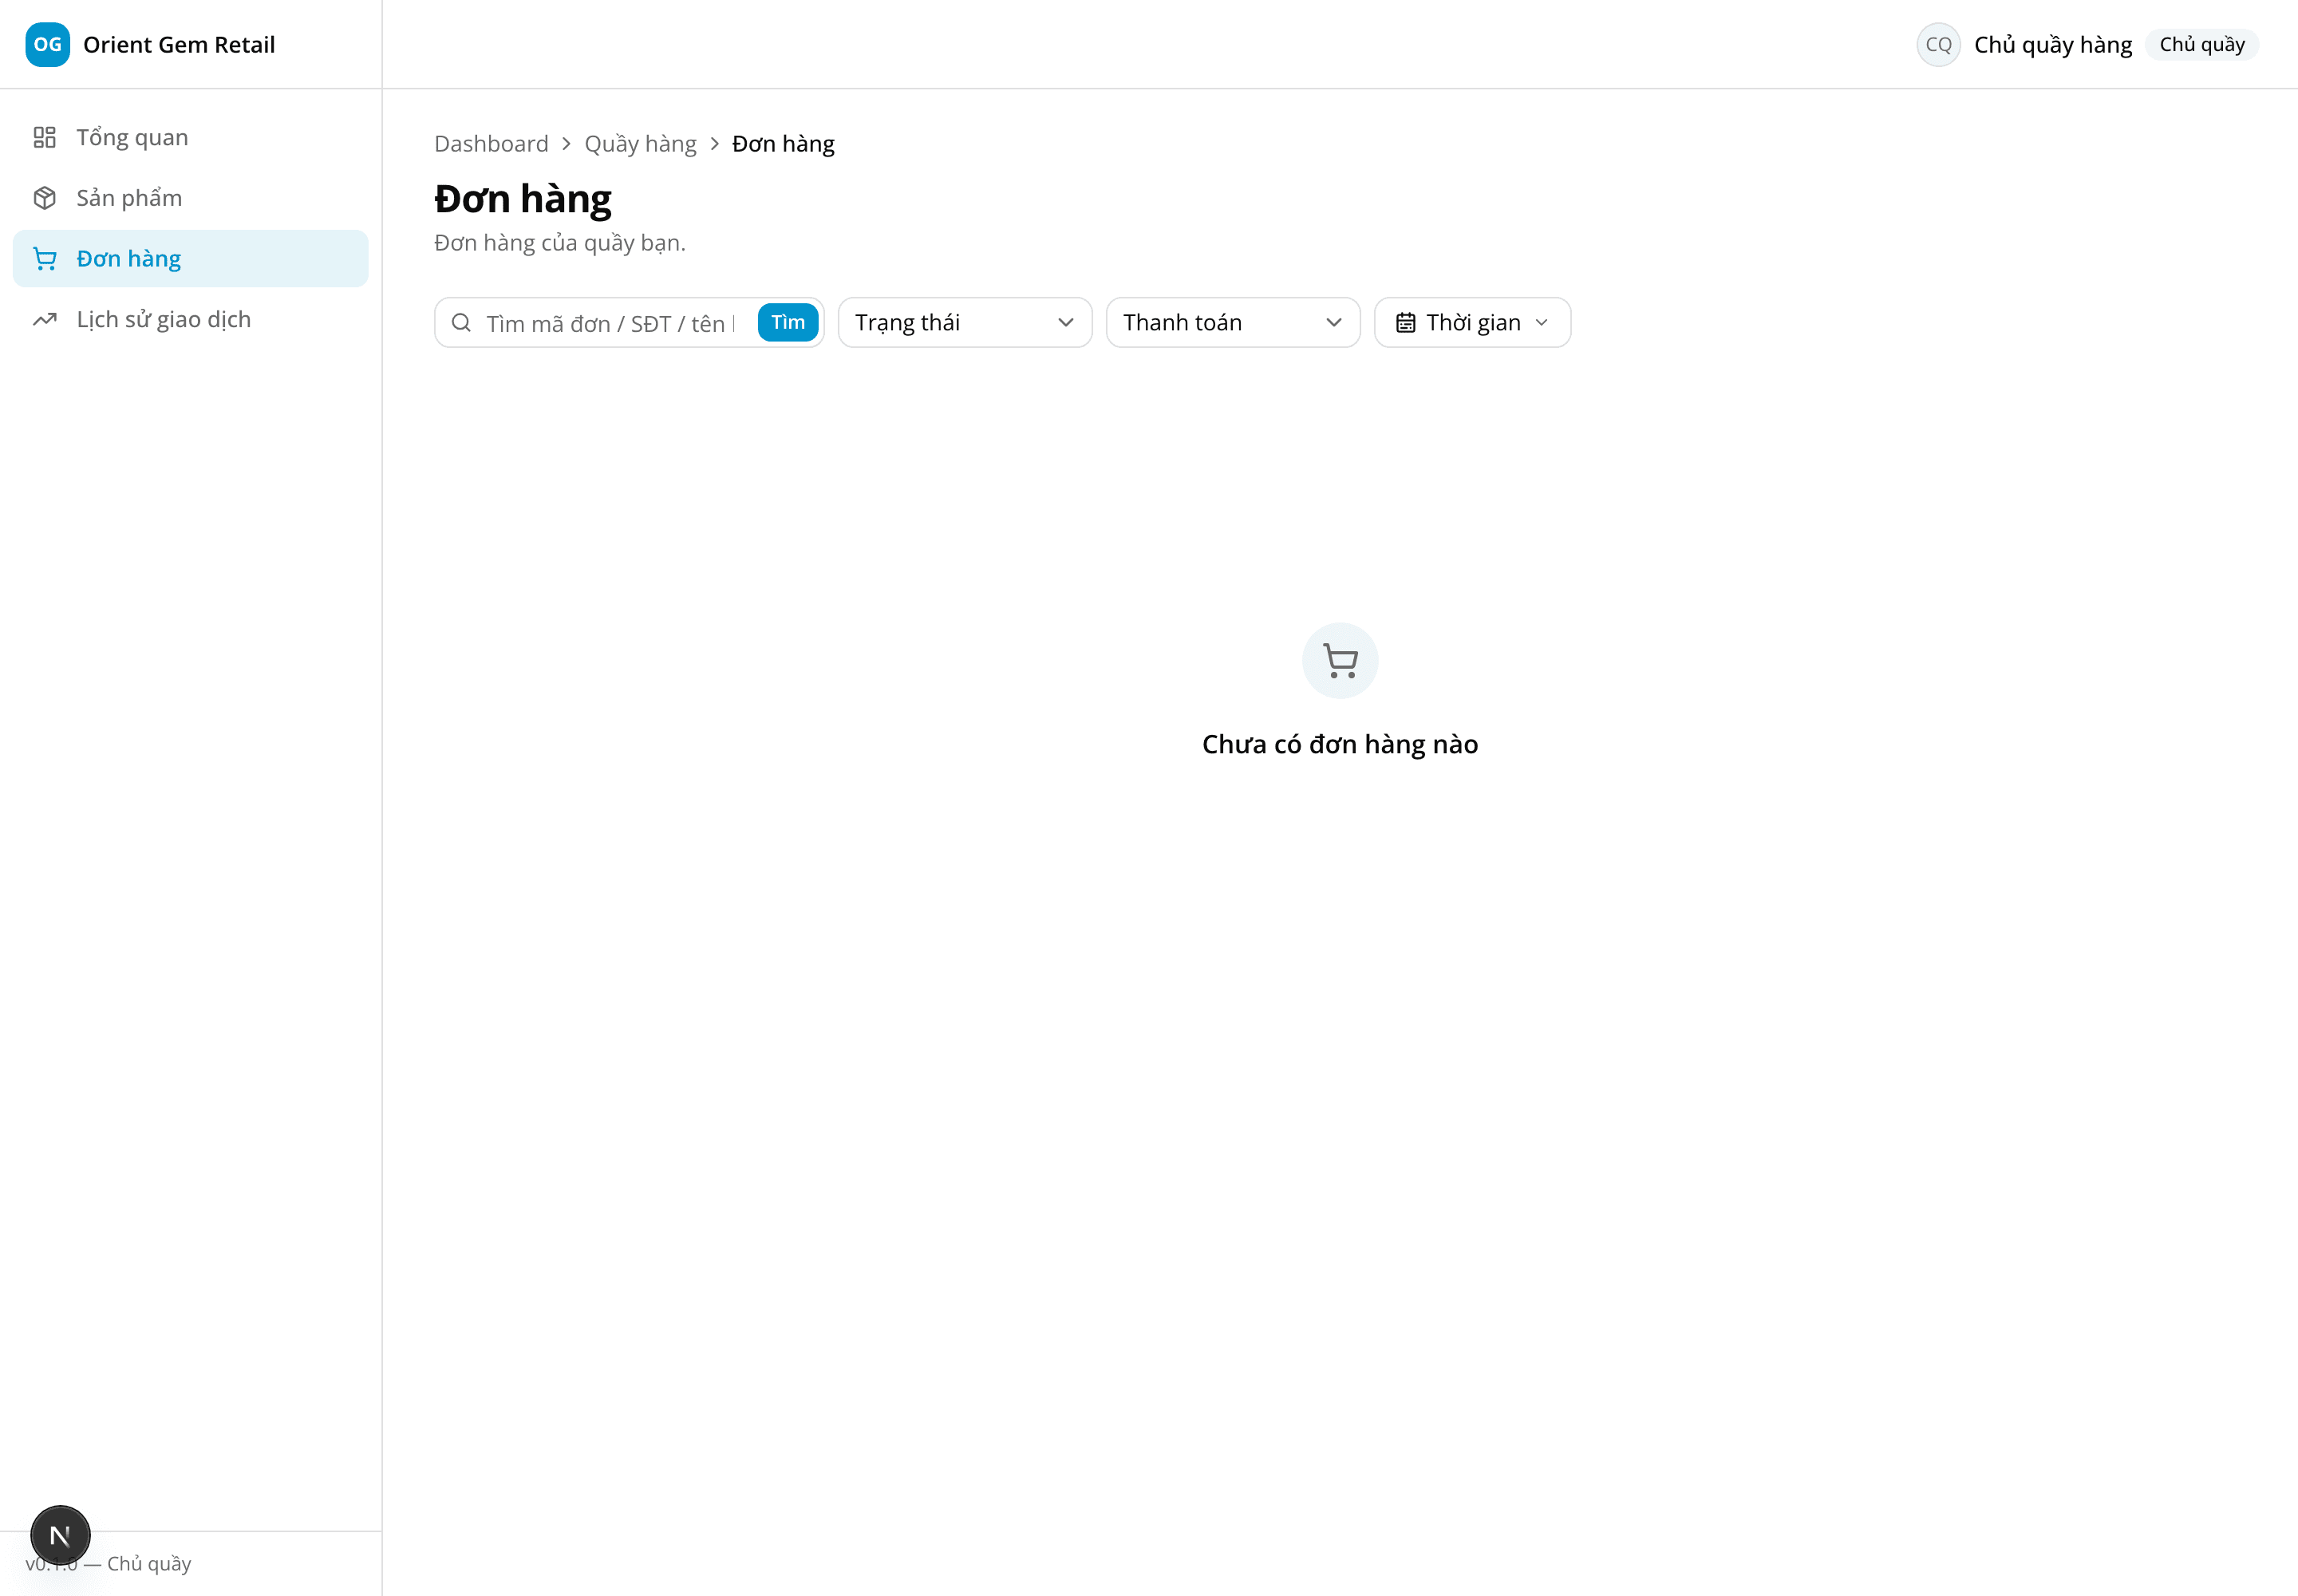Go to Quầy hàng breadcrumb link

pyautogui.click(x=640, y=144)
